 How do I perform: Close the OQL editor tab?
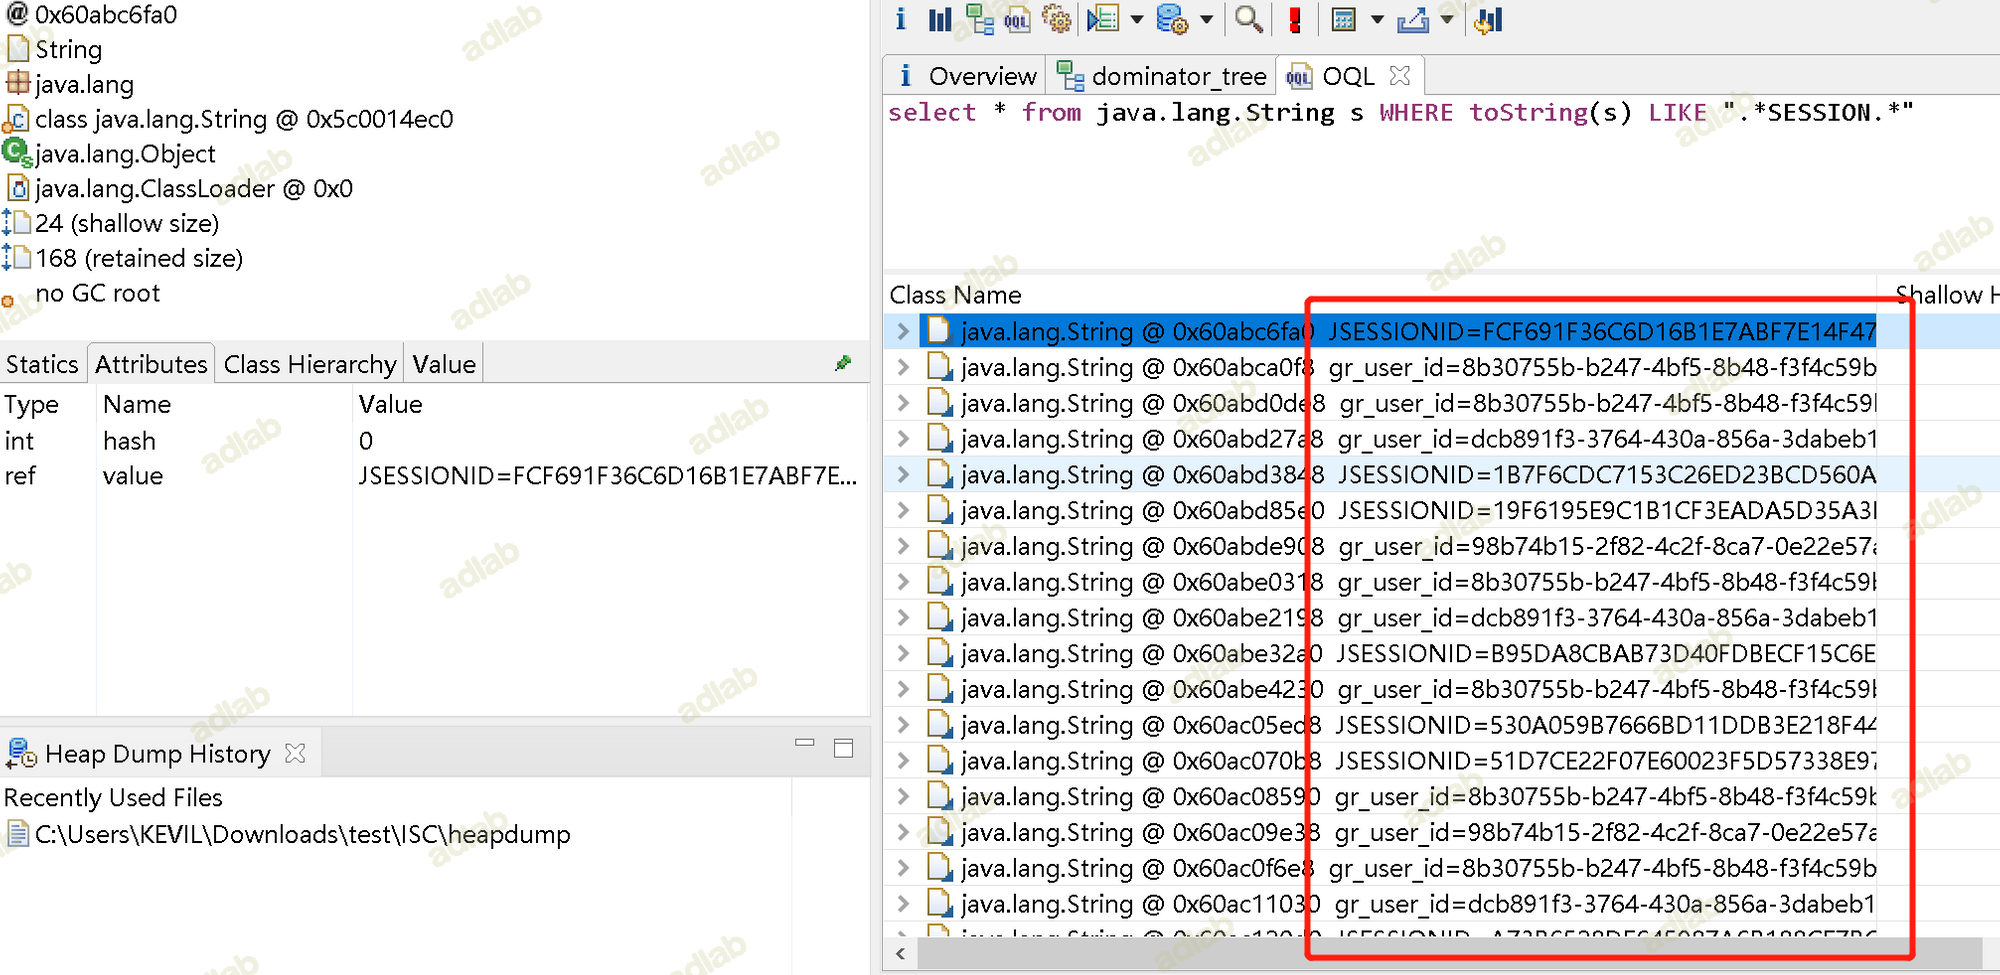[x=1400, y=75]
